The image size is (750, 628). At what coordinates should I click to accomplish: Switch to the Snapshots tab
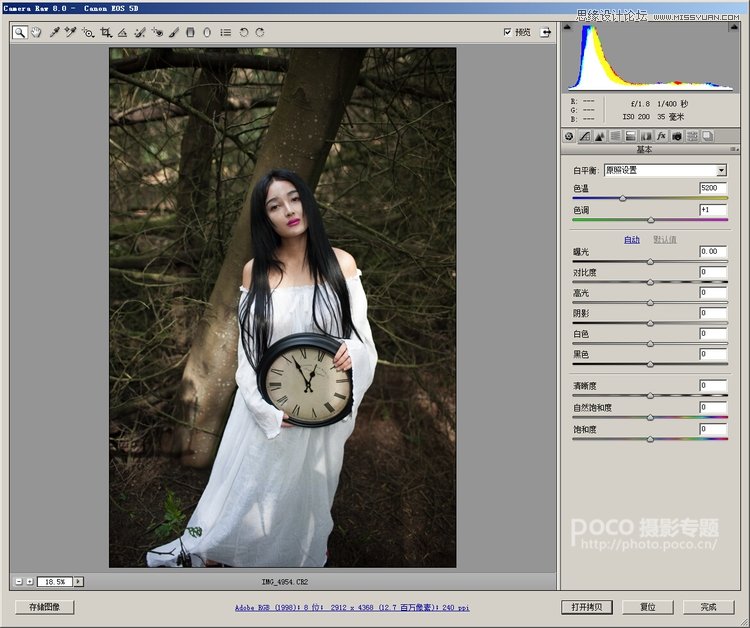coord(707,136)
